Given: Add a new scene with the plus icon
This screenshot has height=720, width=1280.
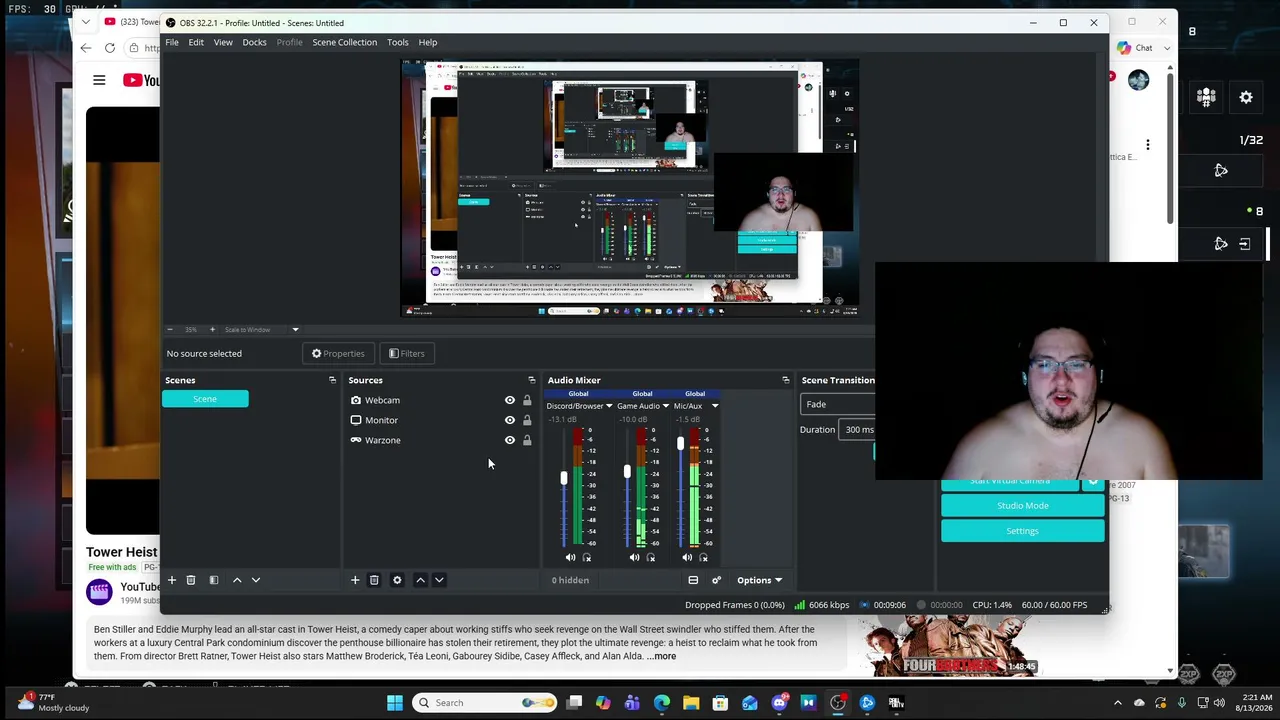Looking at the screenshot, I should click(x=171, y=580).
